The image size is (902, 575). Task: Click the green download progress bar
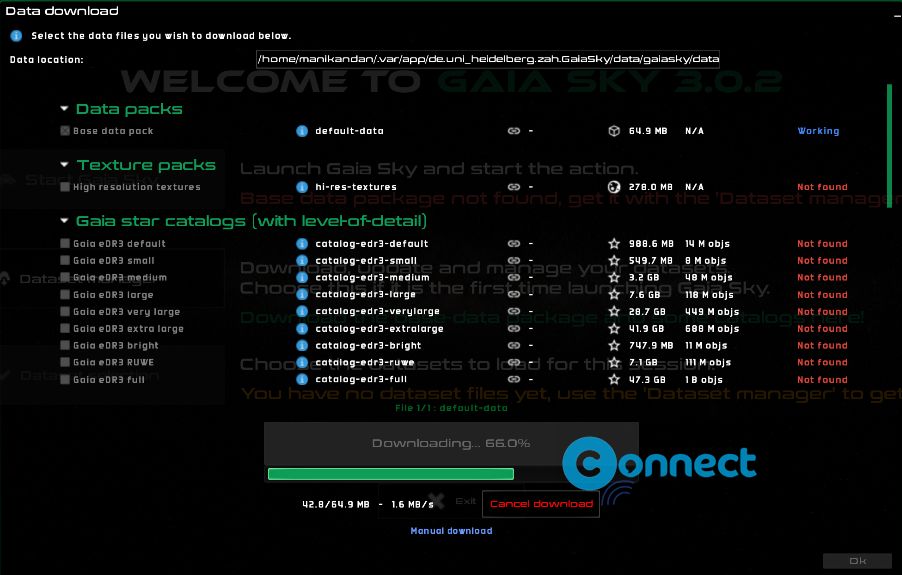click(x=391, y=474)
